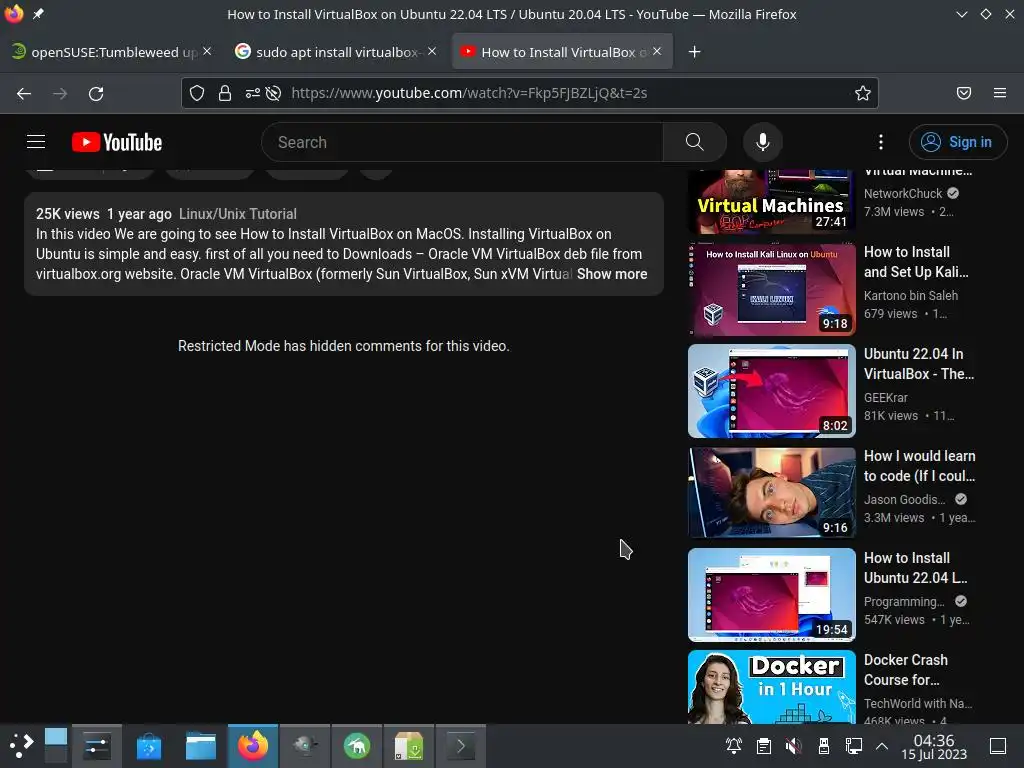The image size is (1024, 768).
Task: Close the sudo apt install virtualbox tab
Action: coord(432,51)
